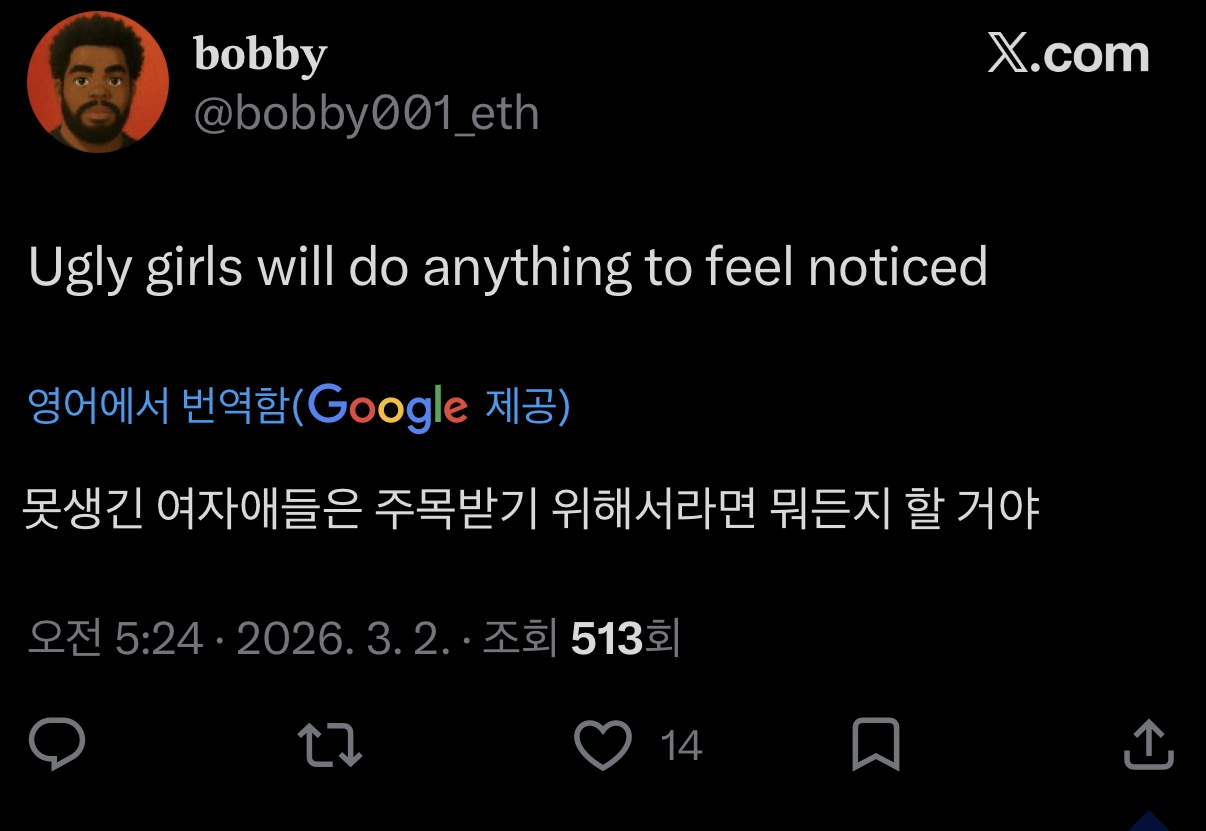Open the @bobby001_eth handle
The height and width of the screenshot is (831, 1206).
(x=366, y=114)
